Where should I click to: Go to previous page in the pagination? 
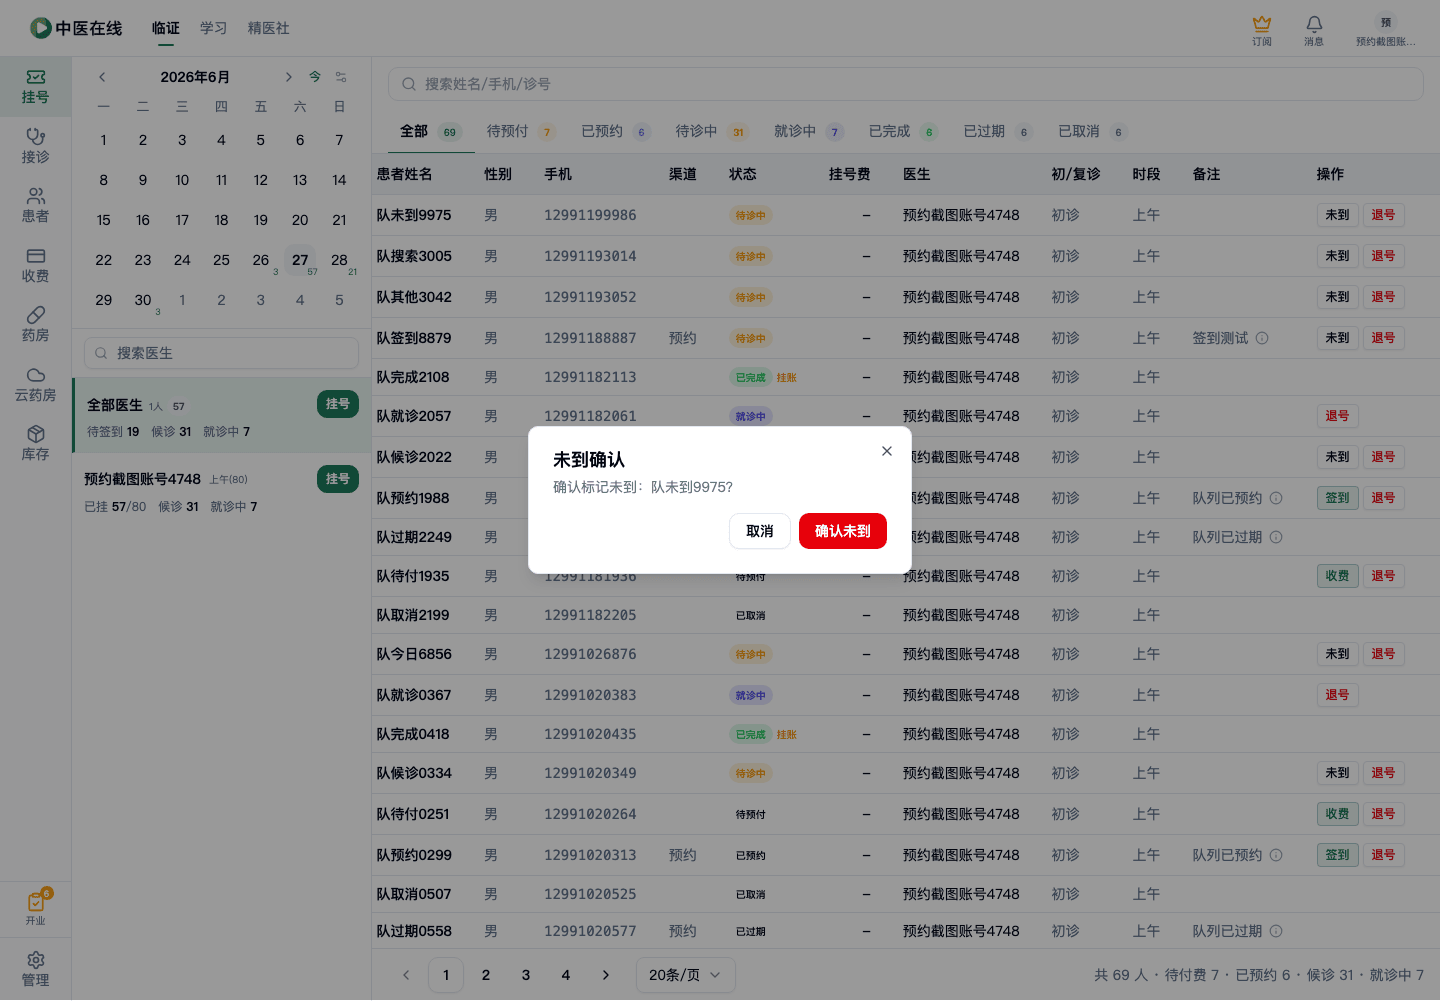click(406, 975)
